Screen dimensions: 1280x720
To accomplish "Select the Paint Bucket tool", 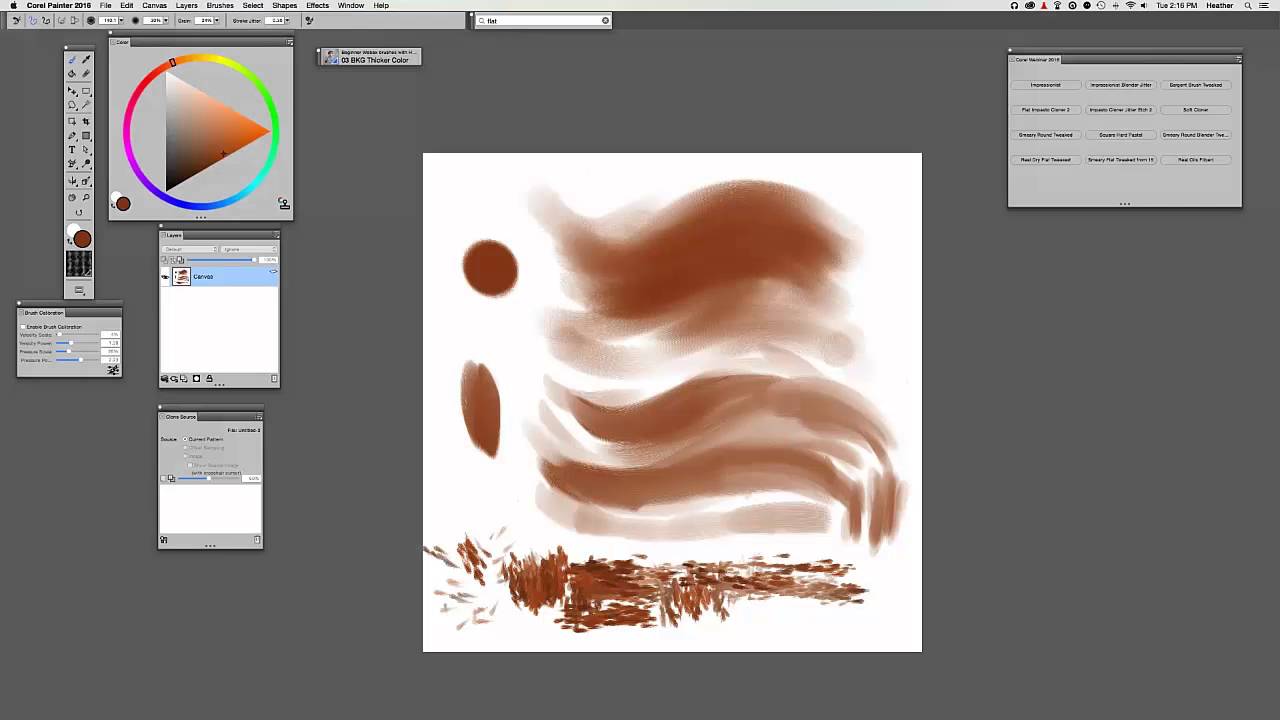I will point(72,74).
